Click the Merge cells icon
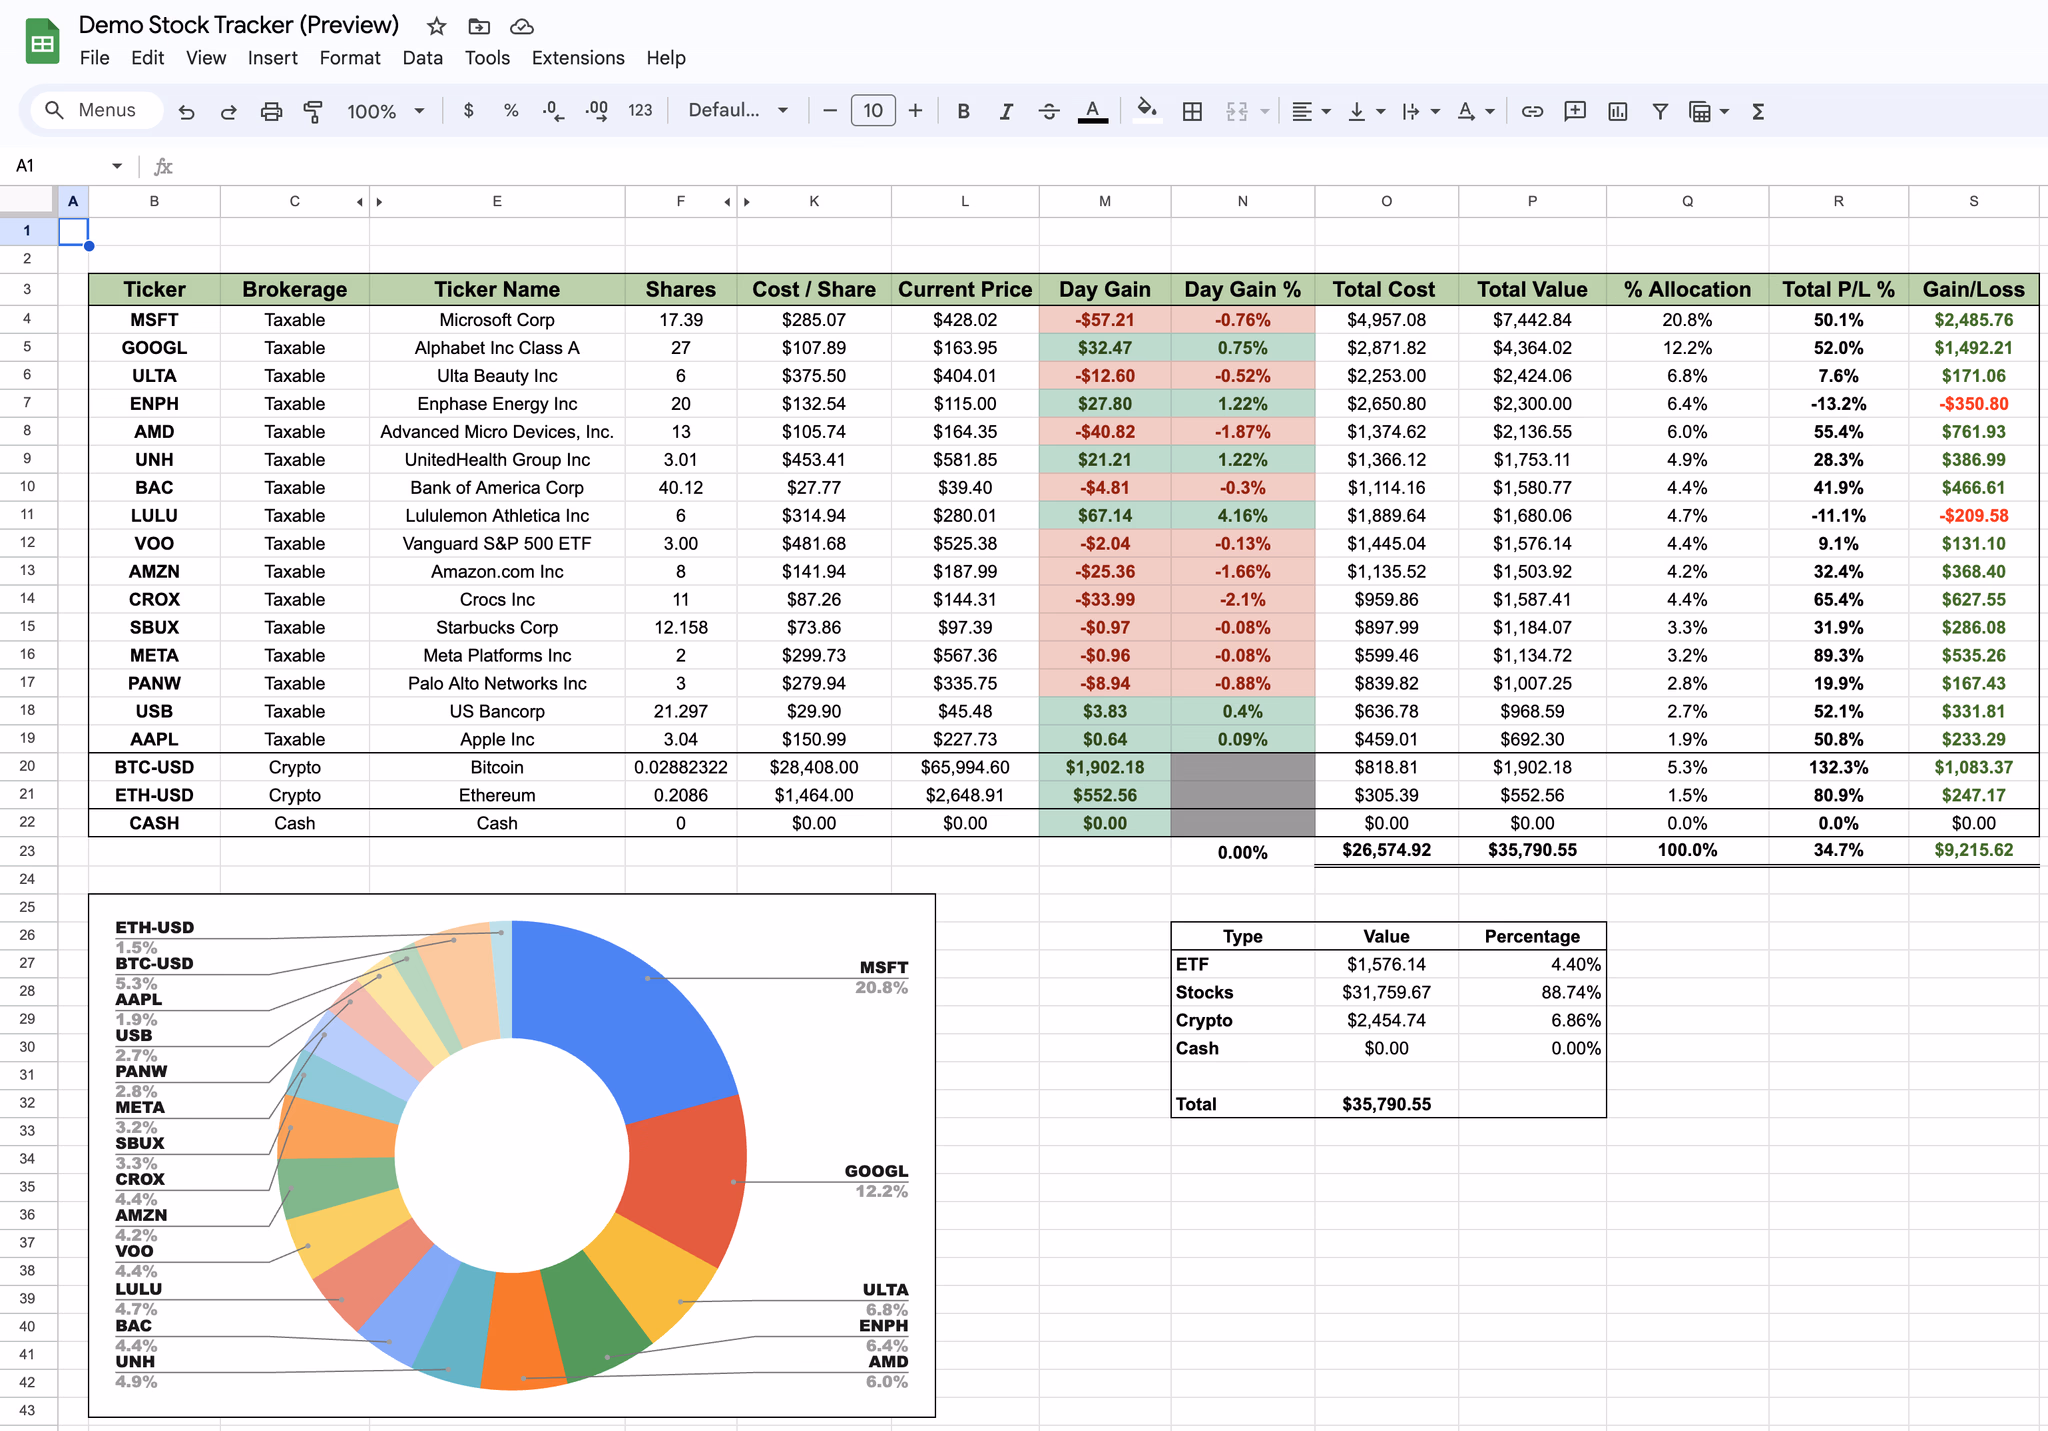Image resolution: width=2048 pixels, height=1431 pixels. pyautogui.click(x=1237, y=111)
